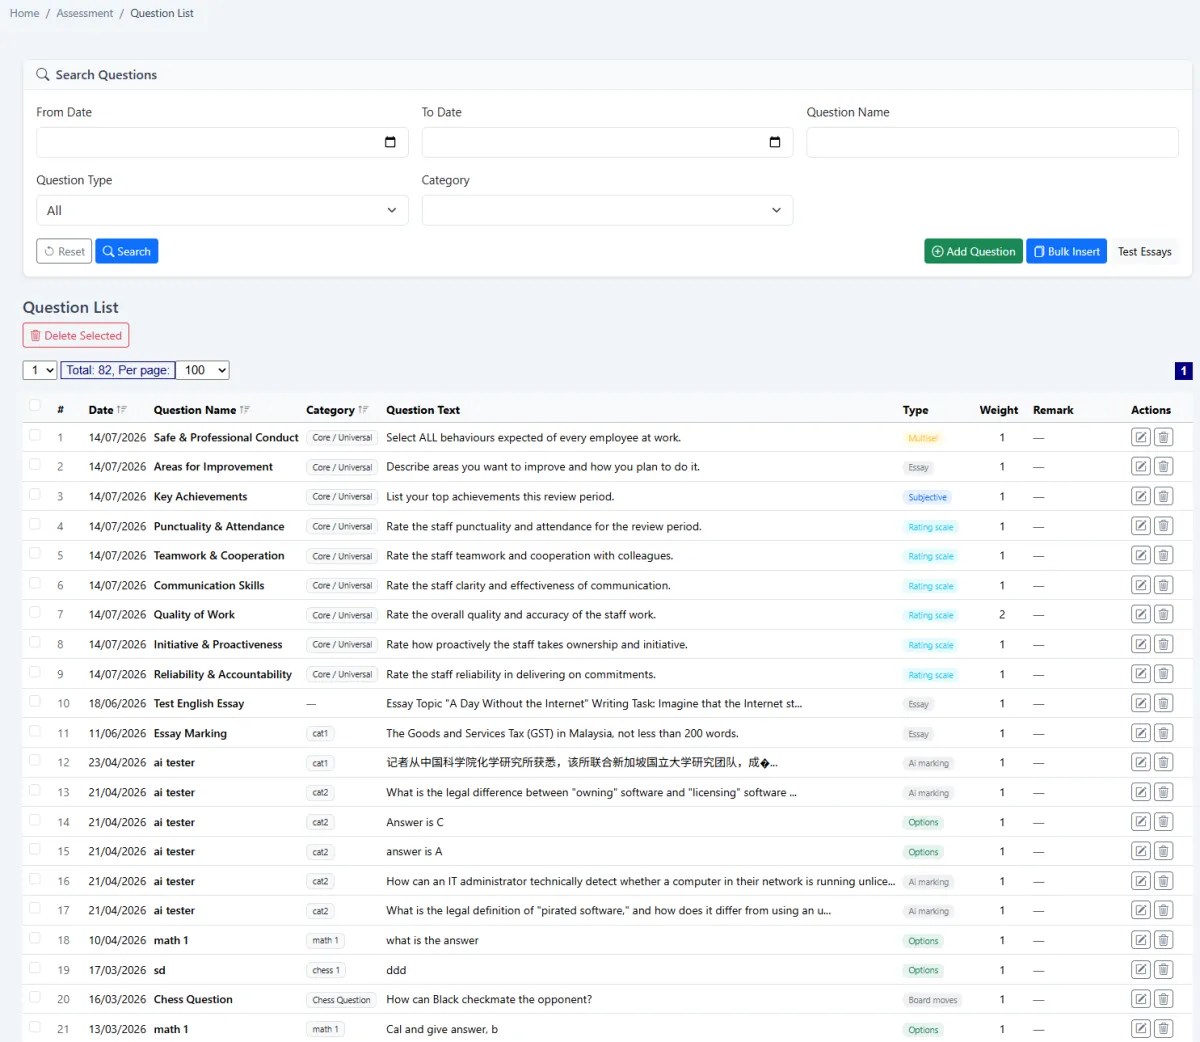Sort by Question Name column icon
The image size is (1200, 1042).
[x=245, y=410]
